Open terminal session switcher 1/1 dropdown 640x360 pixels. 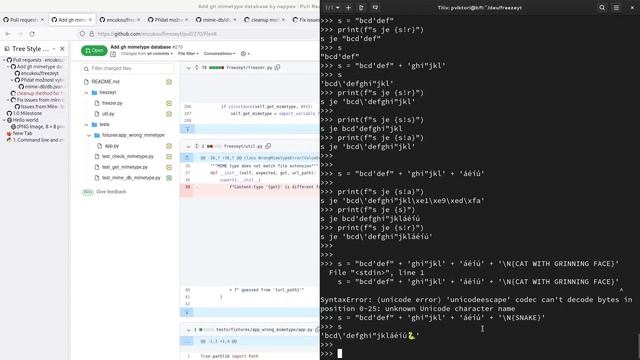(333, 7)
